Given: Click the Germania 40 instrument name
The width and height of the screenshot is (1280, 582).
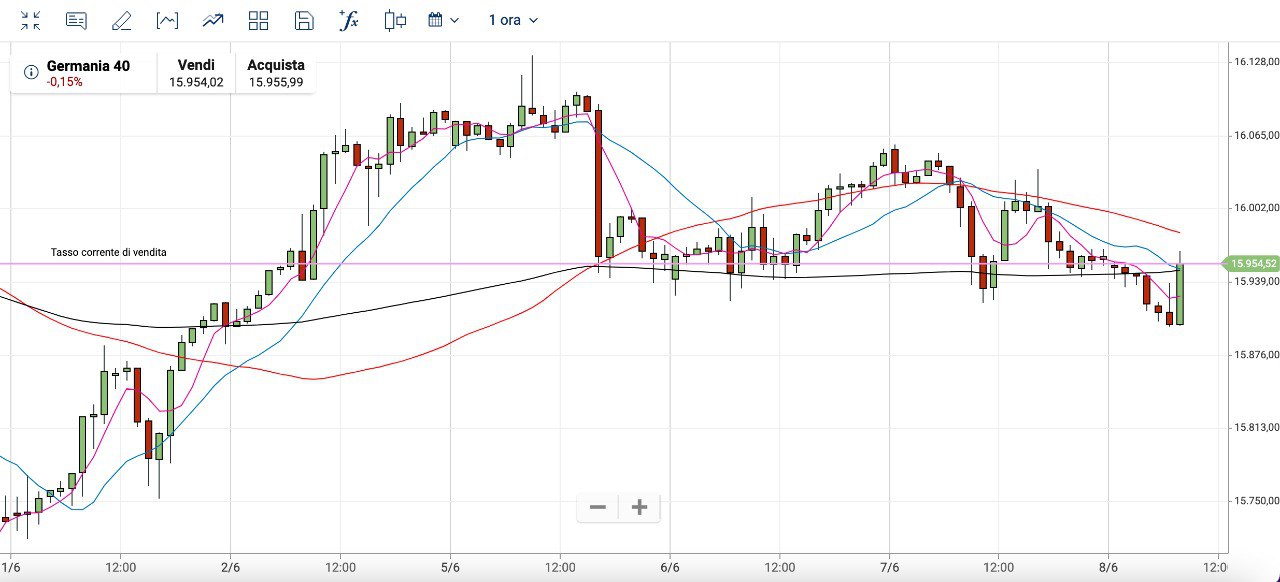Looking at the screenshot, I should pos(88,66).
